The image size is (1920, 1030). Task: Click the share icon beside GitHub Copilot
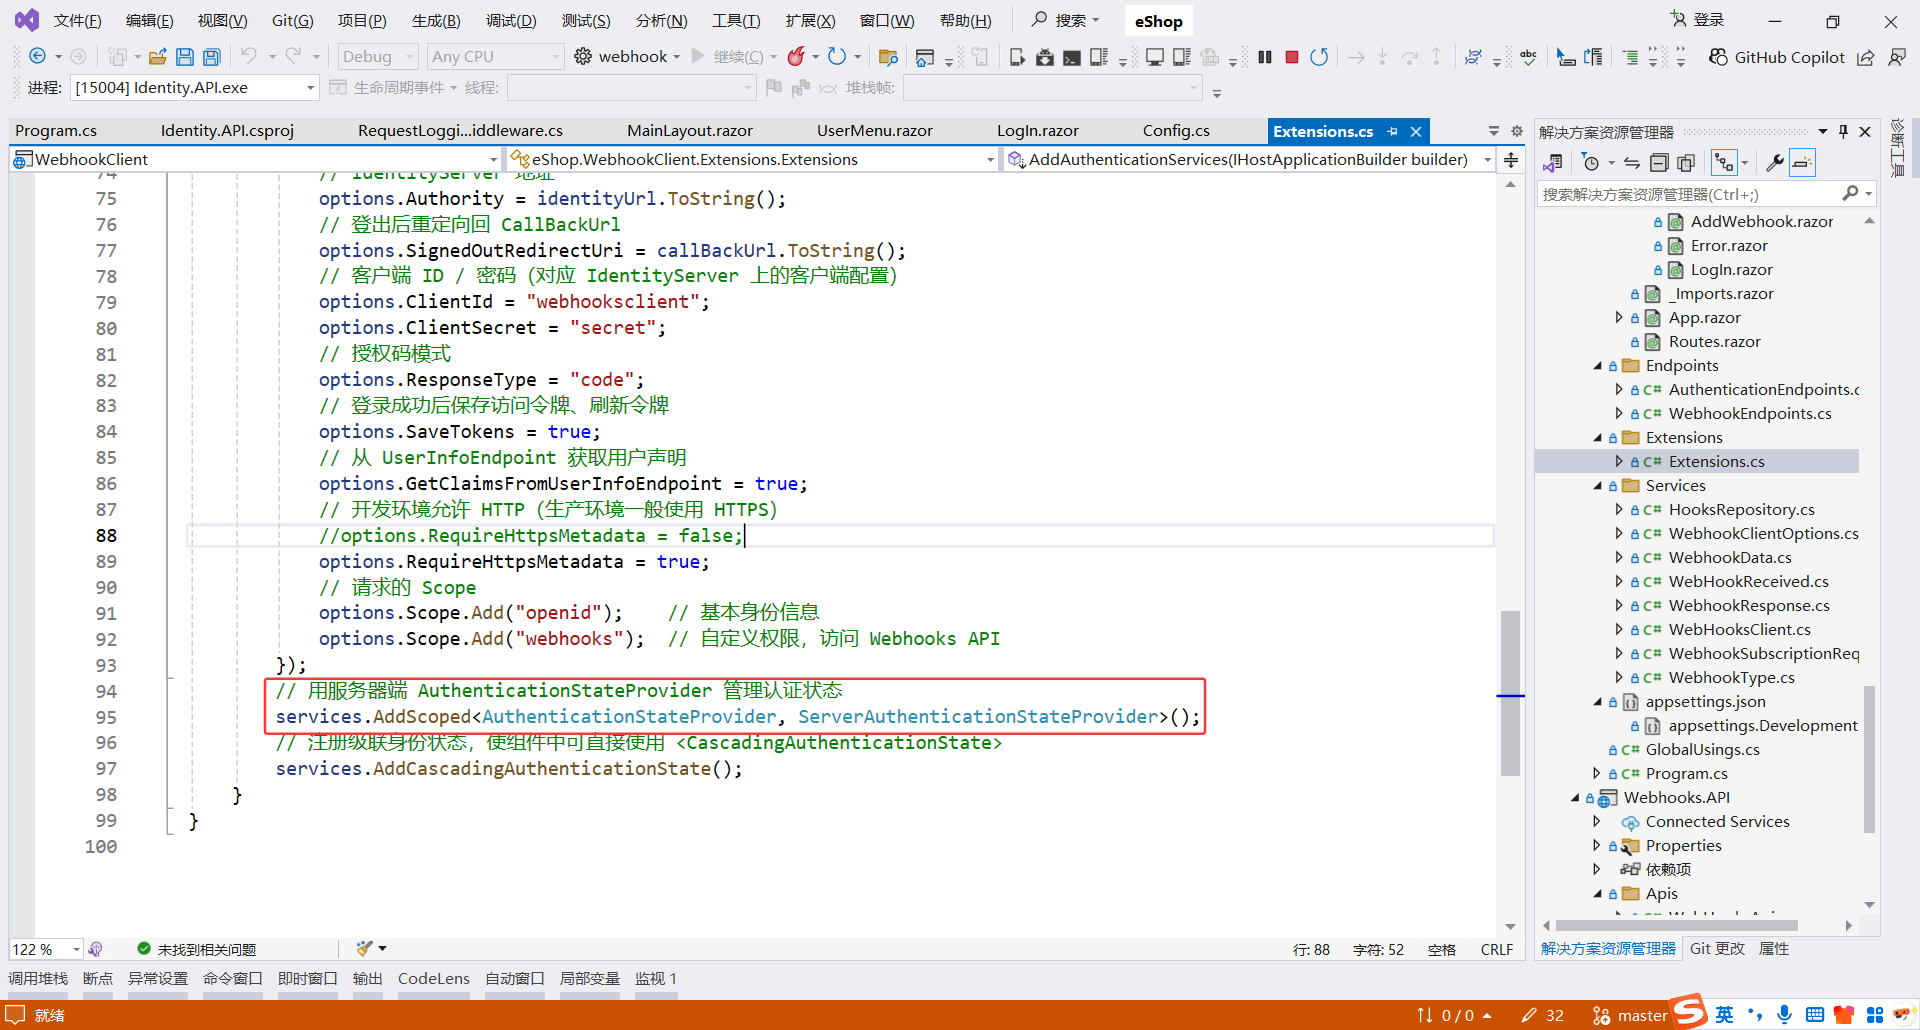tap(1865, 57)
